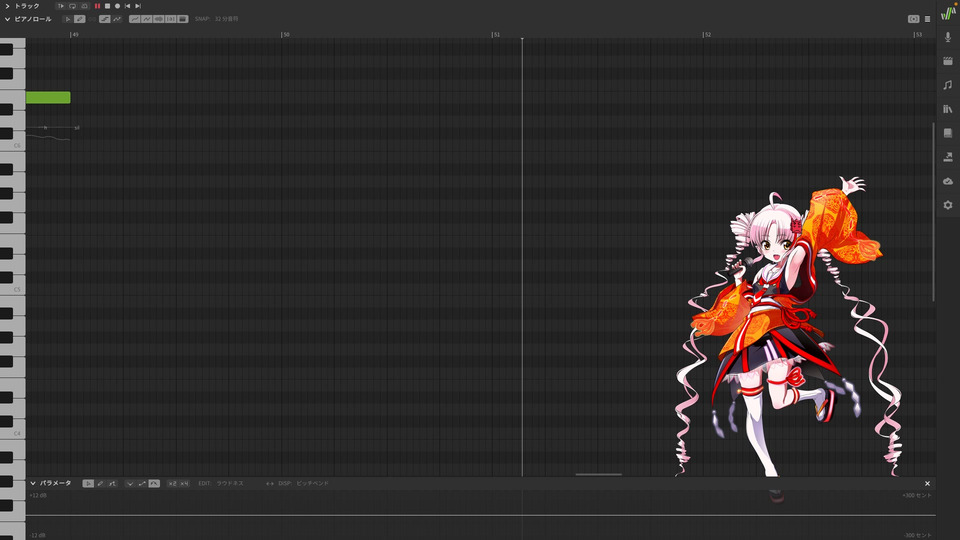The width and height of the screenshot is (960, 540).
Task: Toggle the track-row play-from-cursor button
Action: pos(61,6)
